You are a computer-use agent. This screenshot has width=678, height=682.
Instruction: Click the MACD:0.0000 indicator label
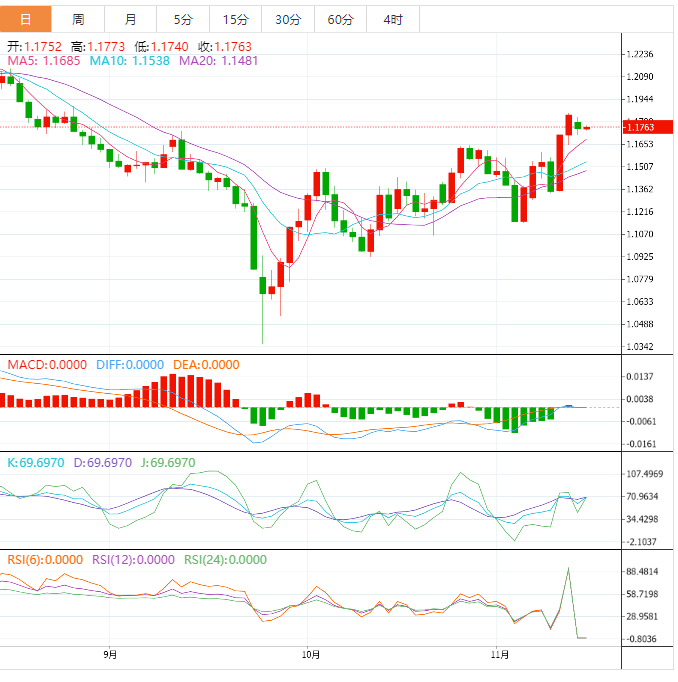coord(47,365)
